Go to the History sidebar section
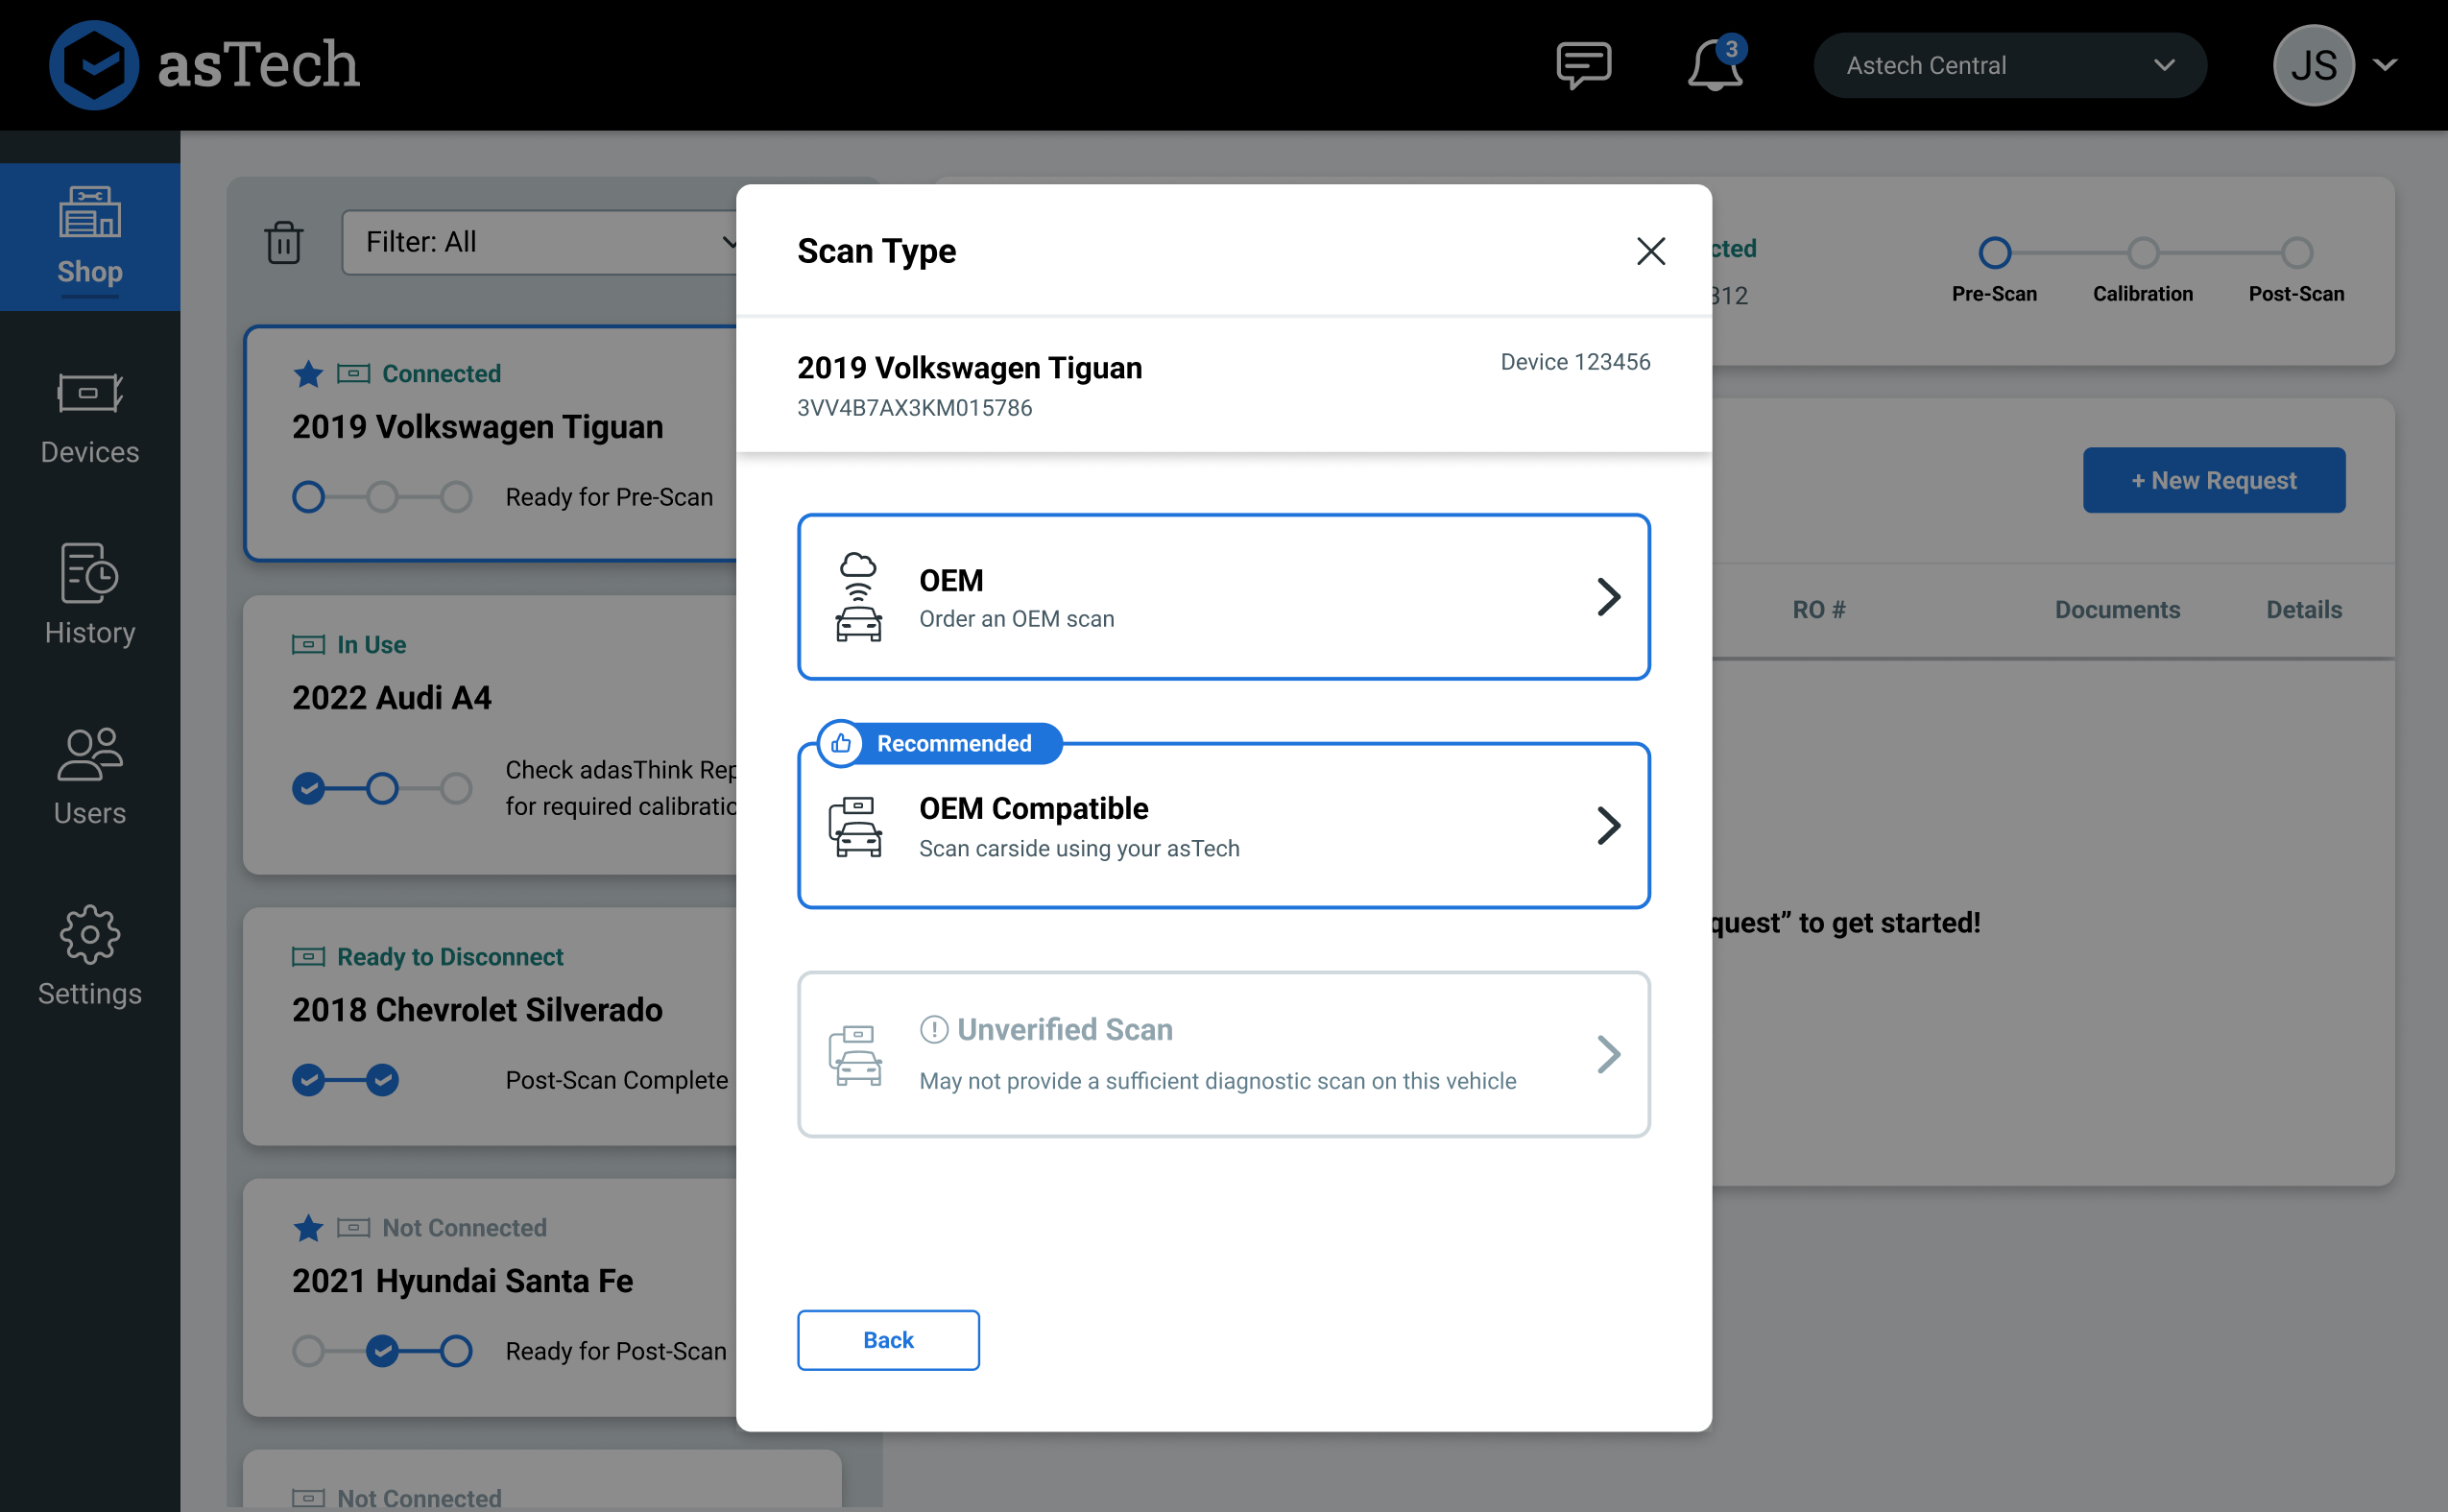The width and height of the screenshot is (2448, 1512). coord(90,598)
